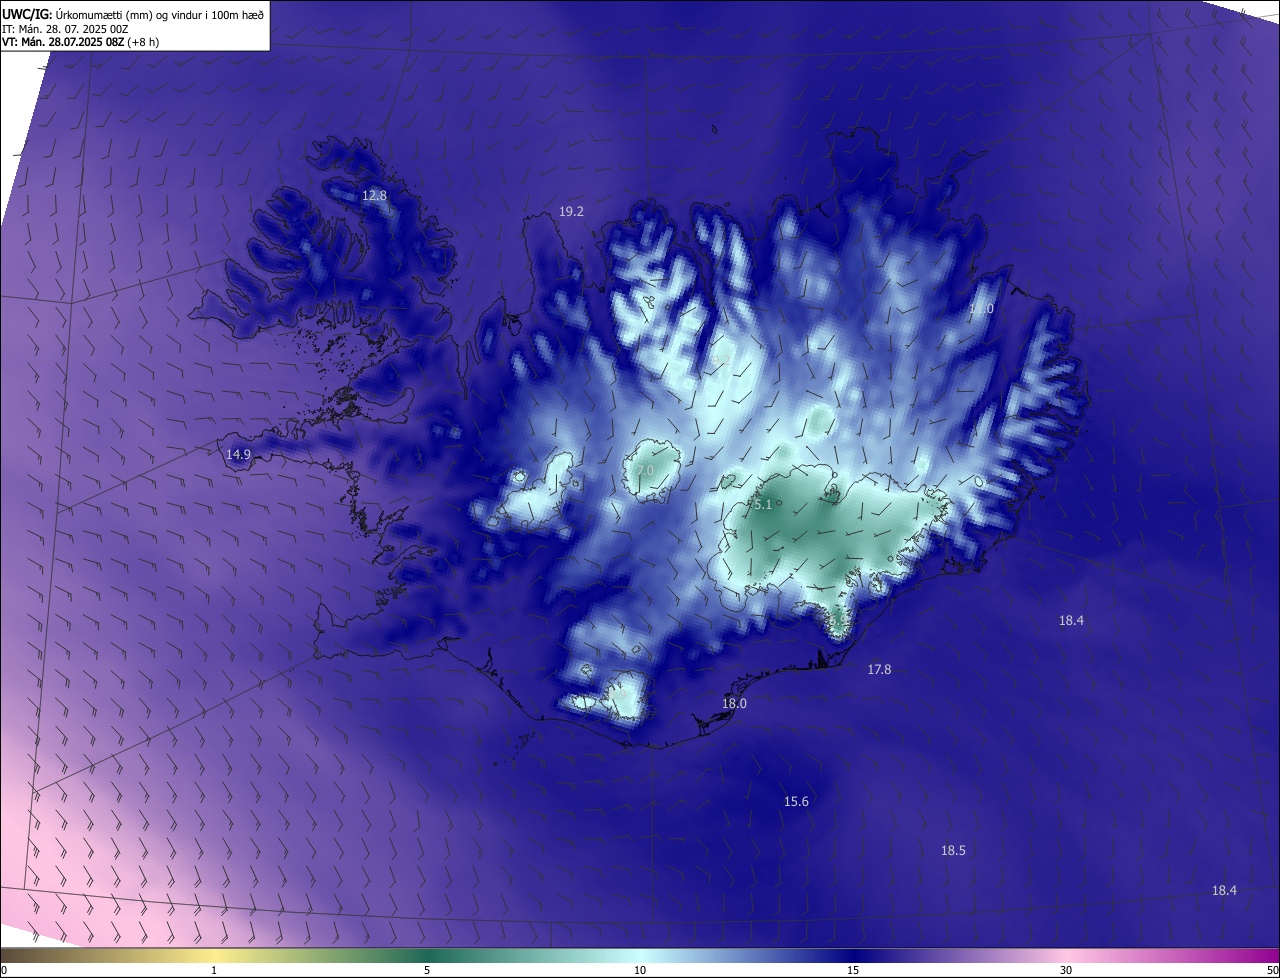Click the 15.6 value label
1280x978 pixels.
coord(796,801)
